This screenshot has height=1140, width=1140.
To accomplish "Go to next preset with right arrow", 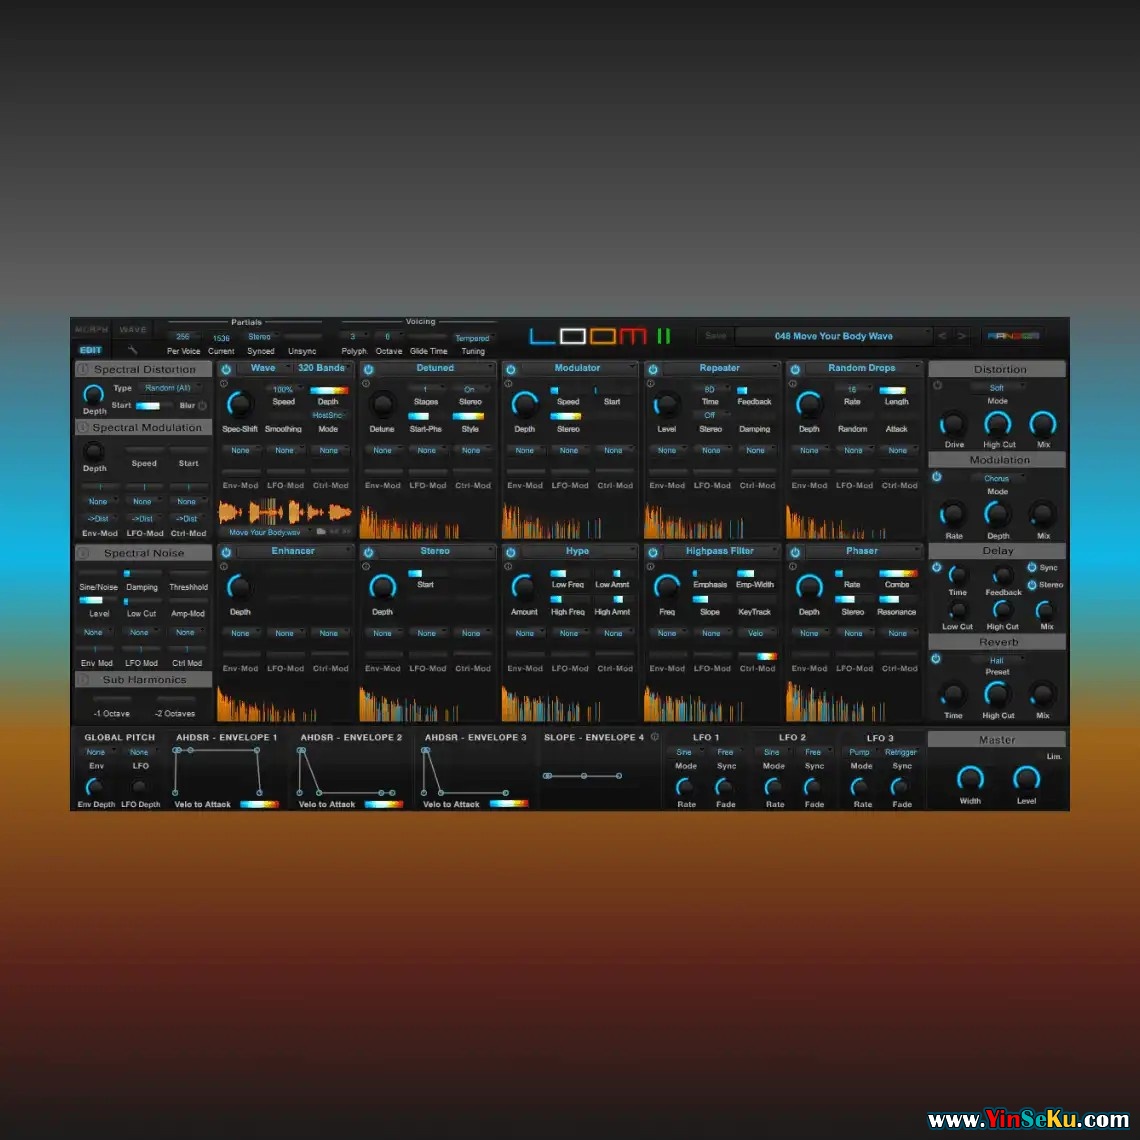I will 962,336.
